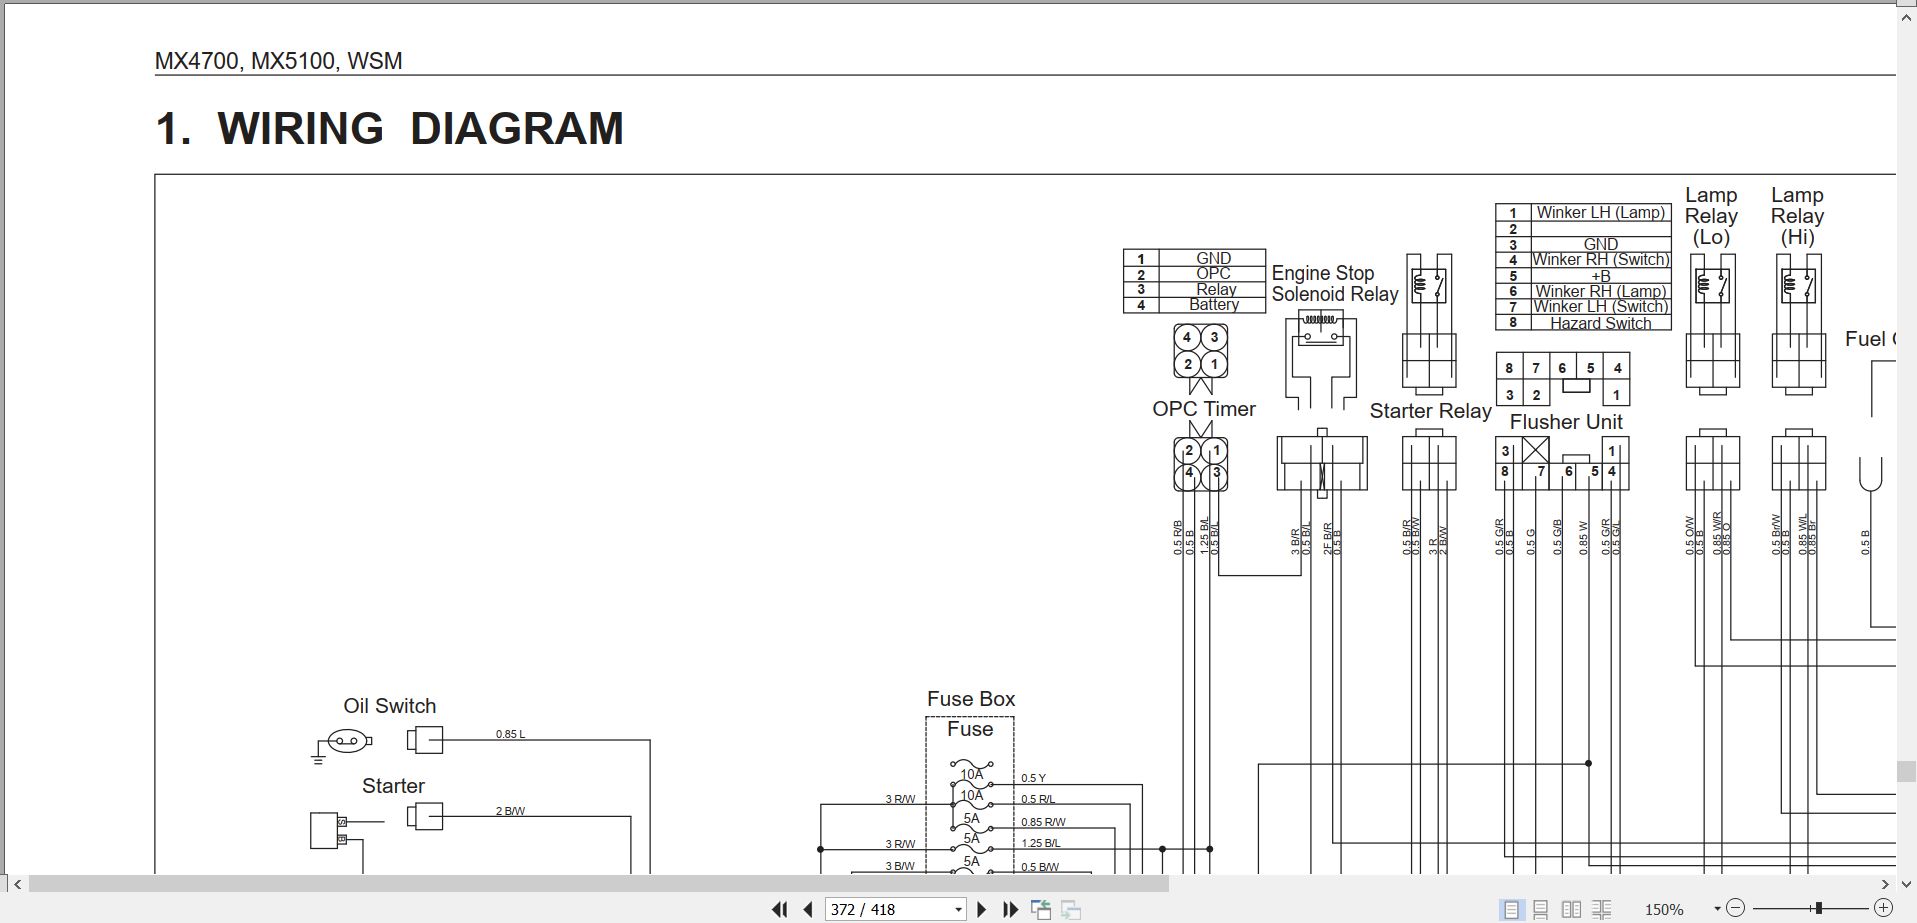Click the horizontal scrollbar thumb
The image size is (1917, 923).
(x=598, y=884)
